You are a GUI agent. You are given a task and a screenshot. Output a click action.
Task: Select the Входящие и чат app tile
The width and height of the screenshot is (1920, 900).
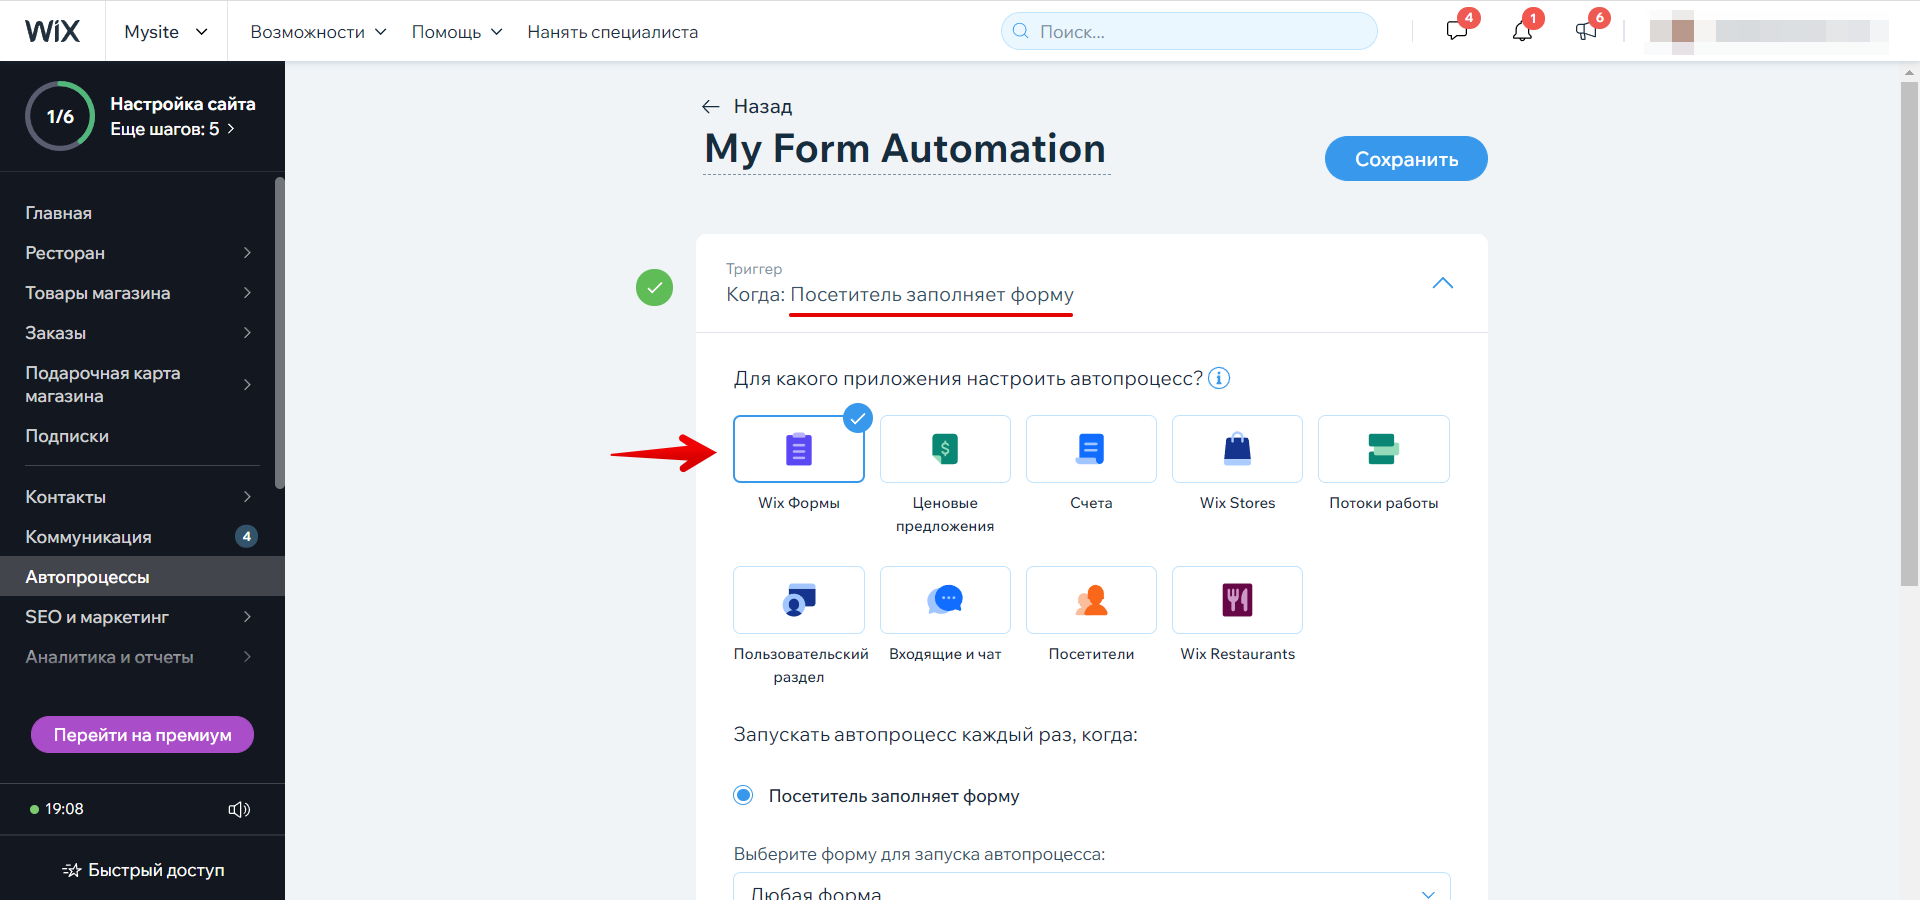click(945, 600)
